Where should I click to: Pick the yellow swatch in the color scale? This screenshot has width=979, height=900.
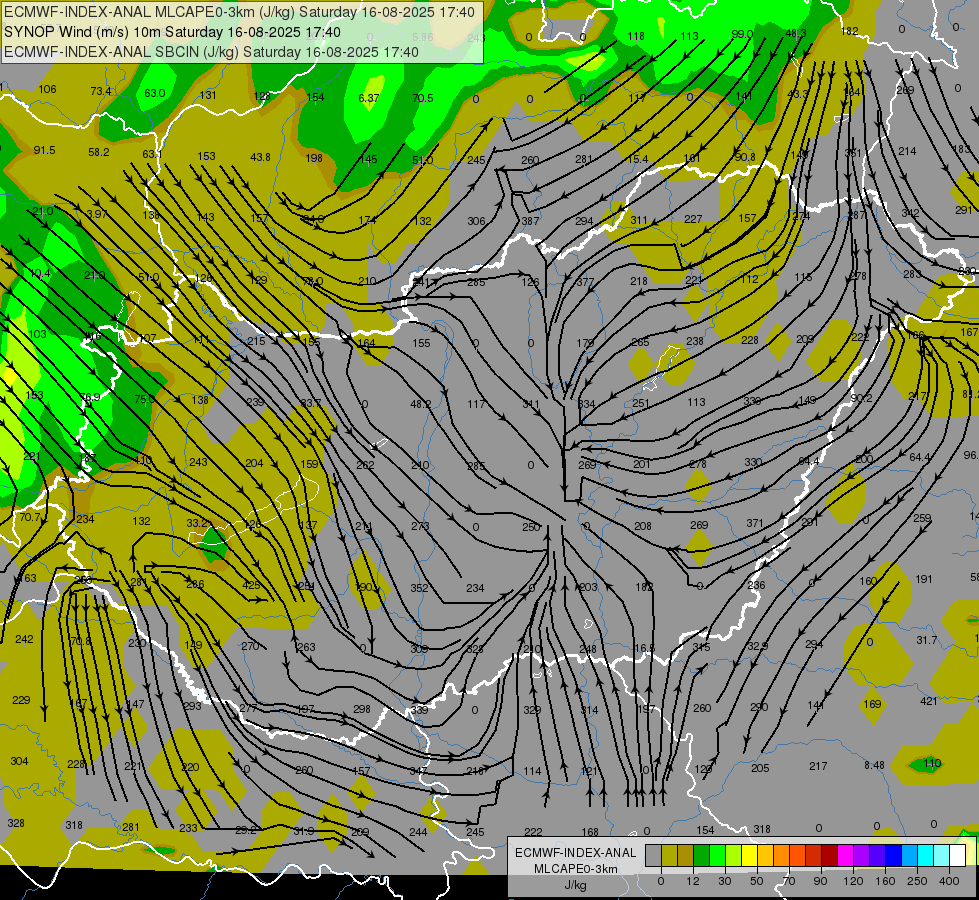(750, 856)
